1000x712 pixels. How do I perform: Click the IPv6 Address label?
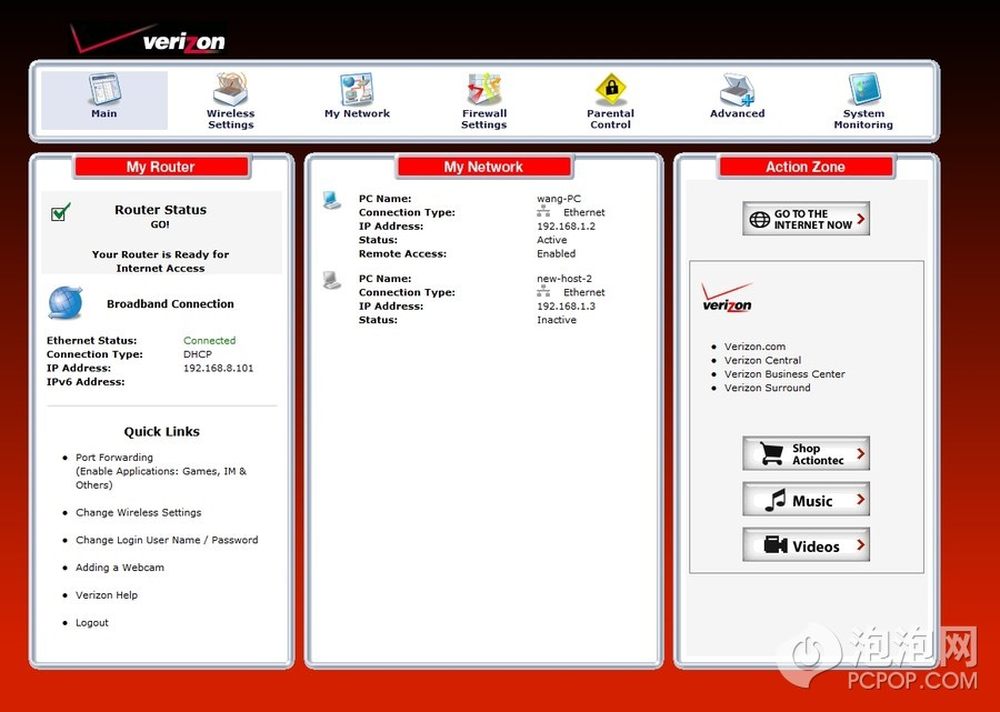click(85, 382)
